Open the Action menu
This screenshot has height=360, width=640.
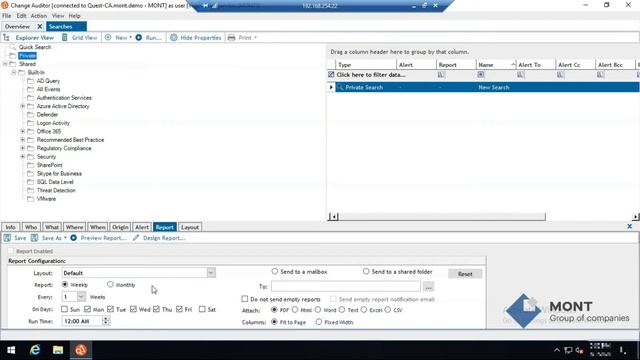coord(39,16)
